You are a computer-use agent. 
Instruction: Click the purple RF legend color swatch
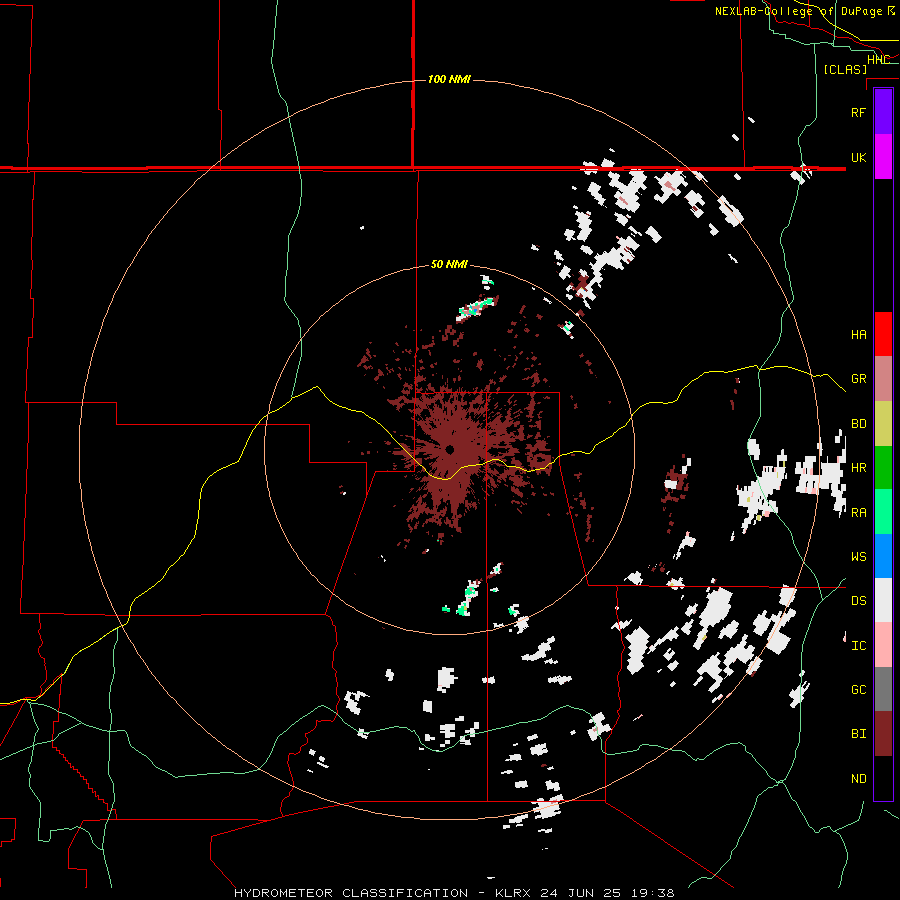click(x=883, y=112)
